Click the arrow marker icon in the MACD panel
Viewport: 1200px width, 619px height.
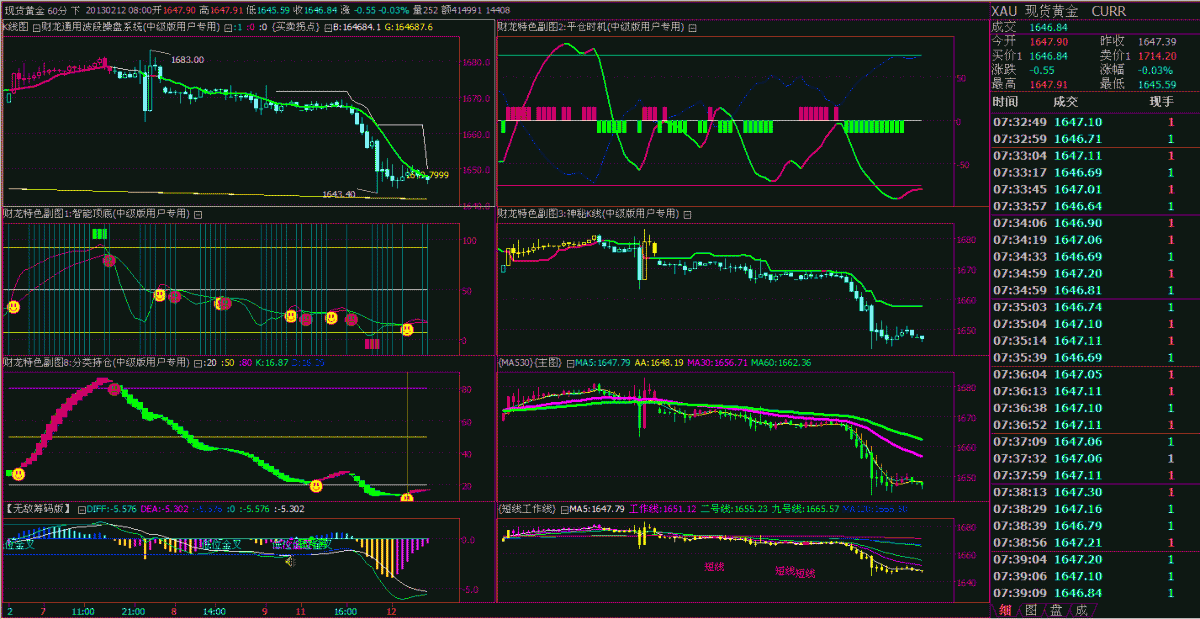tap(290, 561)
